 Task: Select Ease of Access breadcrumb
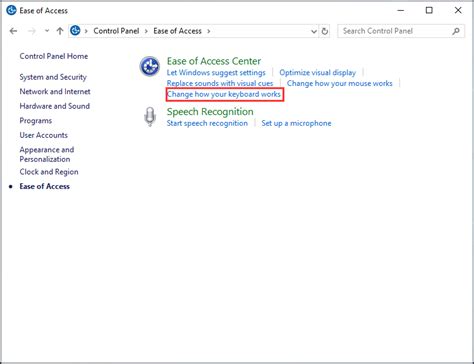[x=177, y=31]
